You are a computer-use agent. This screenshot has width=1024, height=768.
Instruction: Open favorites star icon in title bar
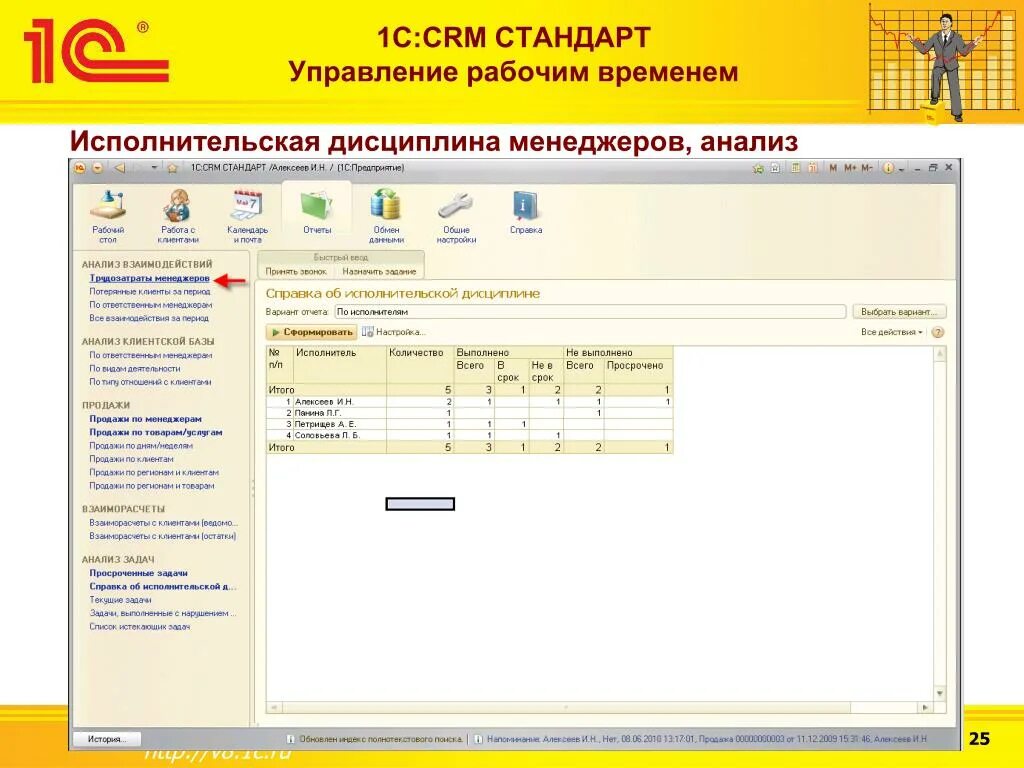pos(172,168)
